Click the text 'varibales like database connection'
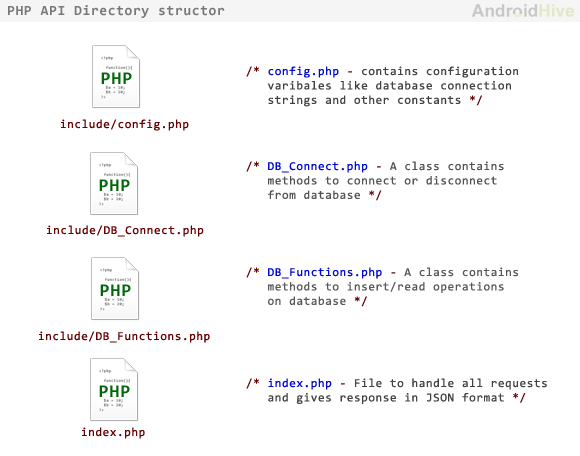The height and width of the screenshot is (456, 580). (x=390, y=86)
